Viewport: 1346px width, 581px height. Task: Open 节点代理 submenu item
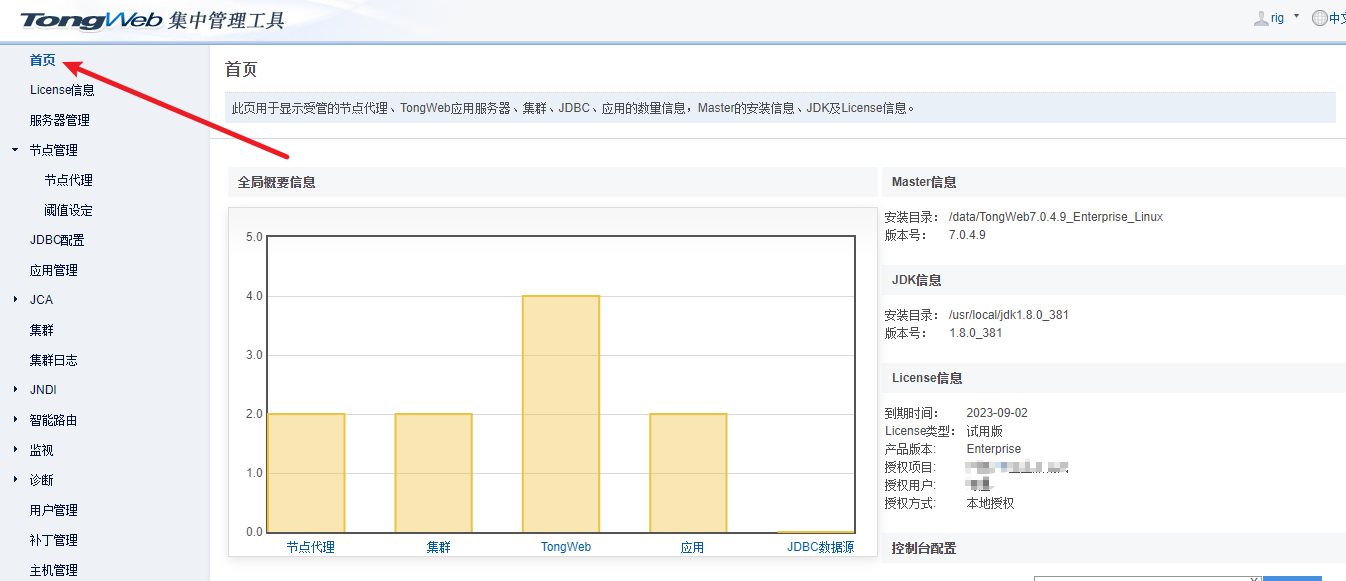click(68, 180)
